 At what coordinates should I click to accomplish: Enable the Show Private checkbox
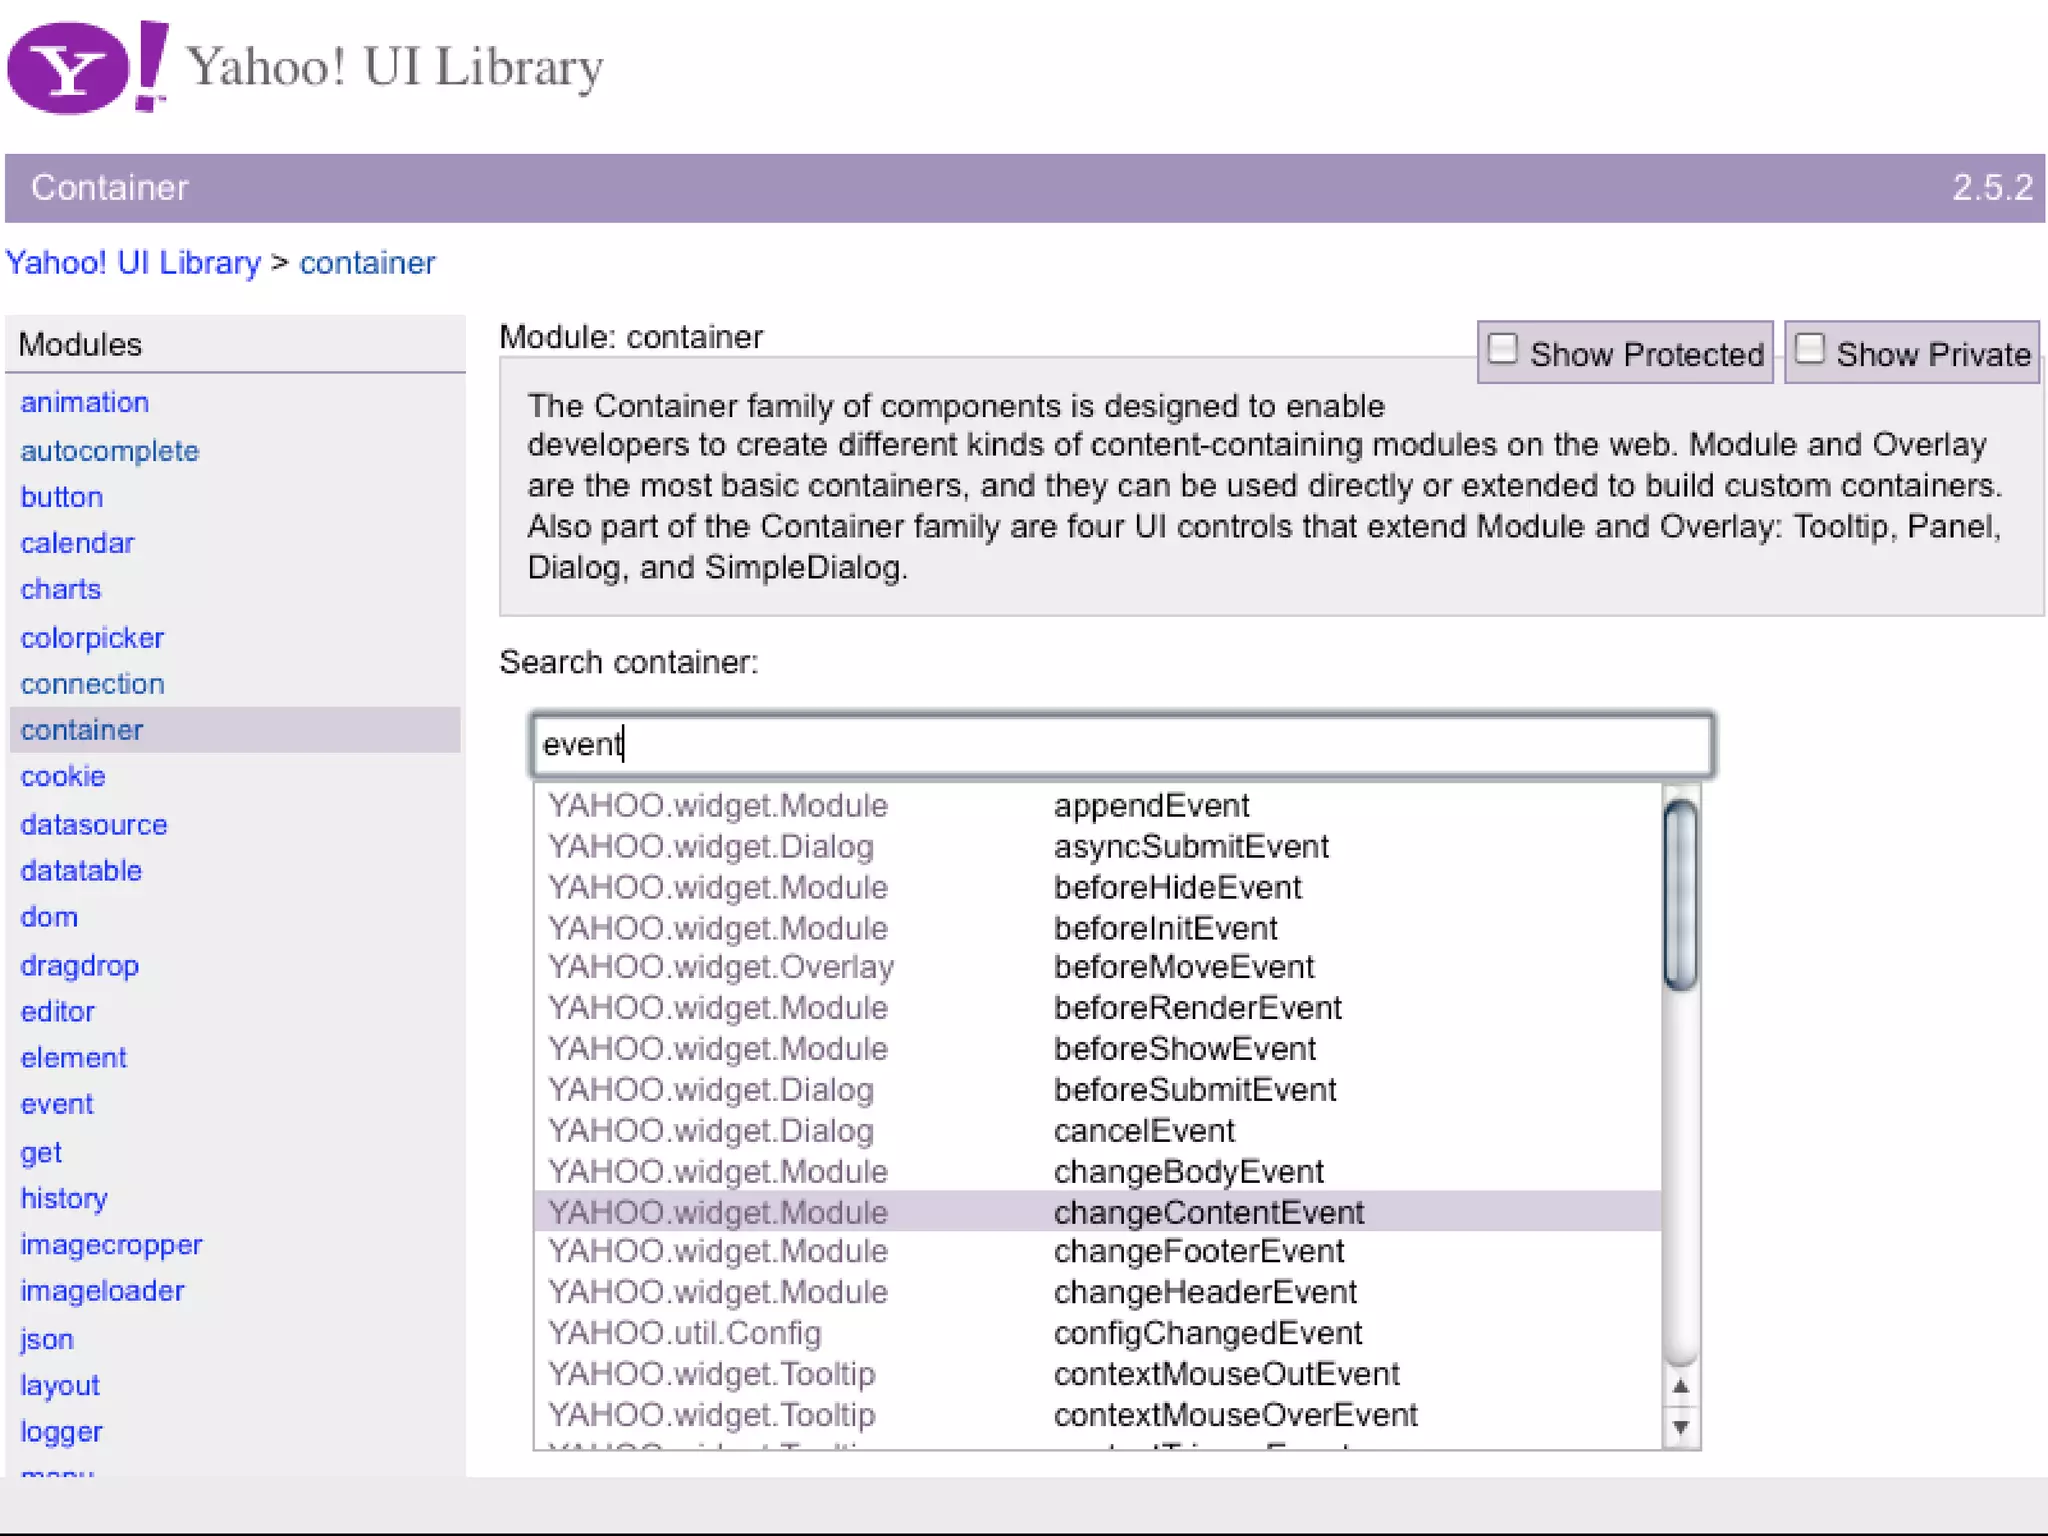coord(1809,350)
